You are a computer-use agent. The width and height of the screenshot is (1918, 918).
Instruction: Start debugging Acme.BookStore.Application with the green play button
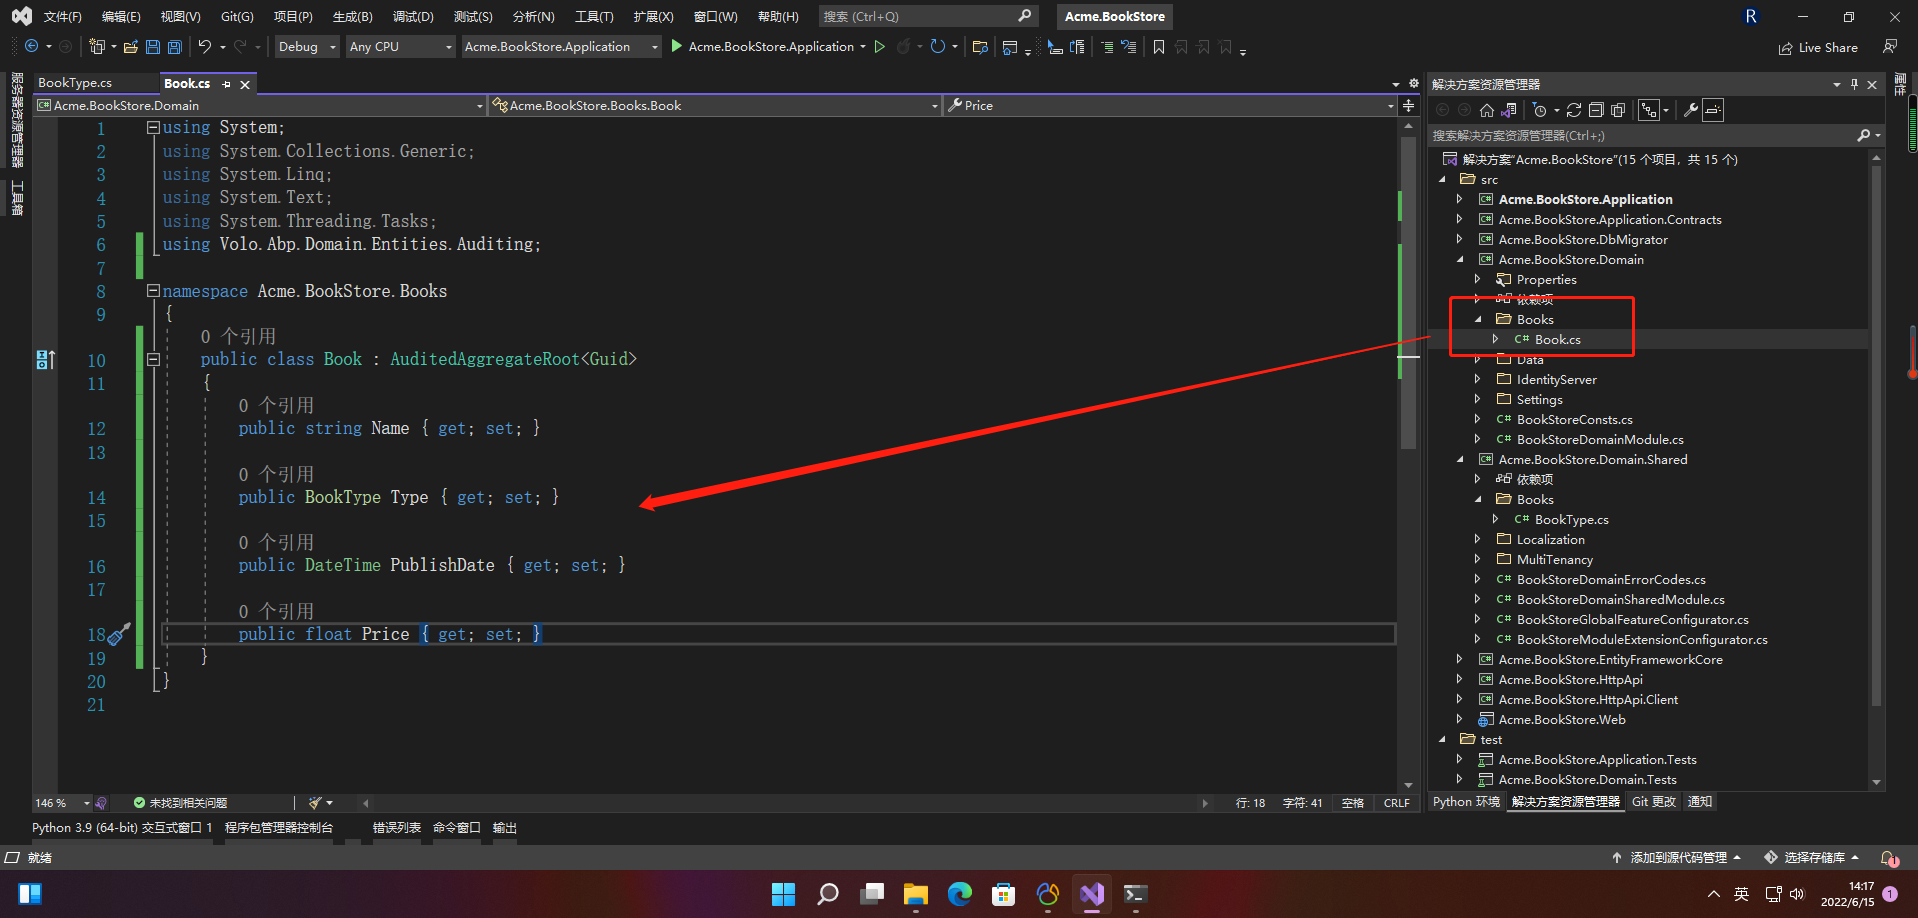pos(677,46)
